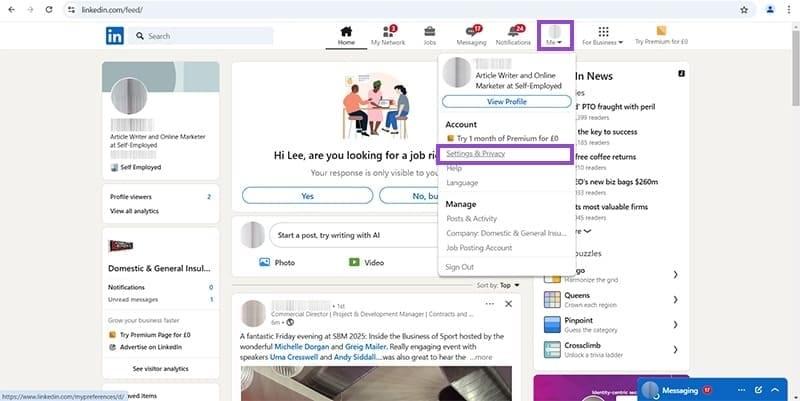Image resolution: width=800 pixels, height=401 pixels.
Task: Answer Yes to job question
Action: click(x=308, y=196)
